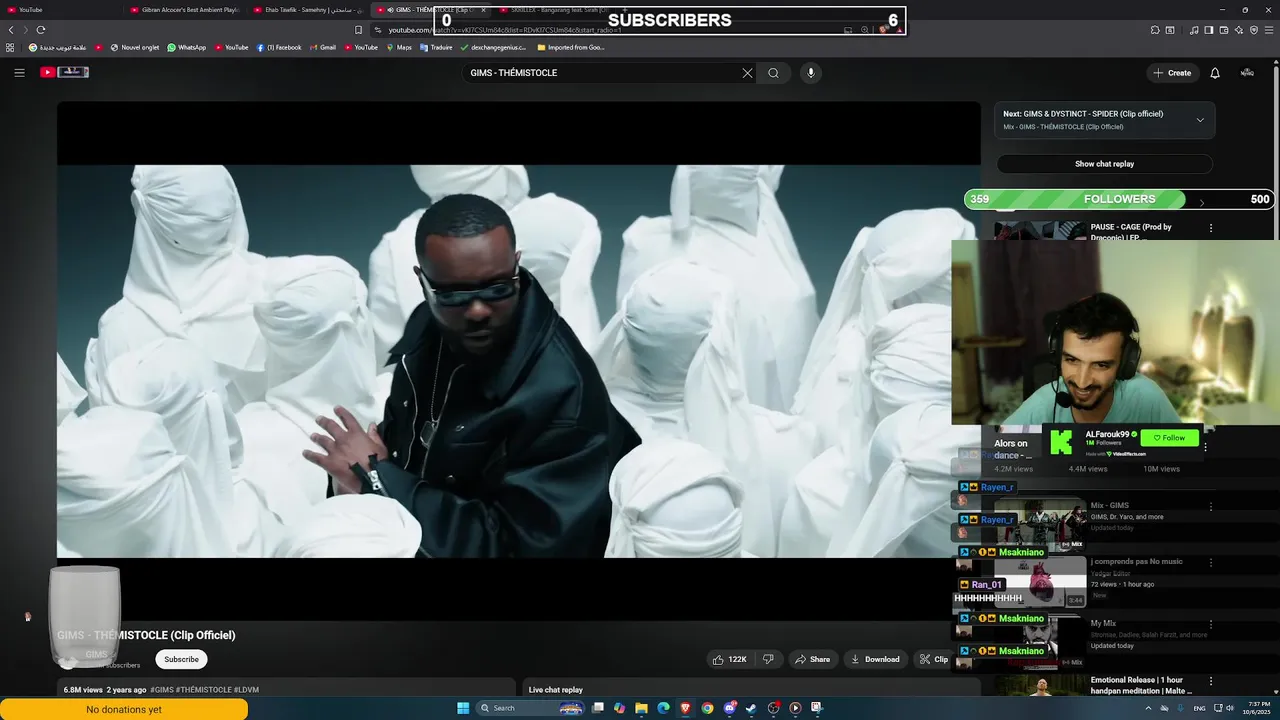
Task: Create a Clip of the video
Action: 934,659
